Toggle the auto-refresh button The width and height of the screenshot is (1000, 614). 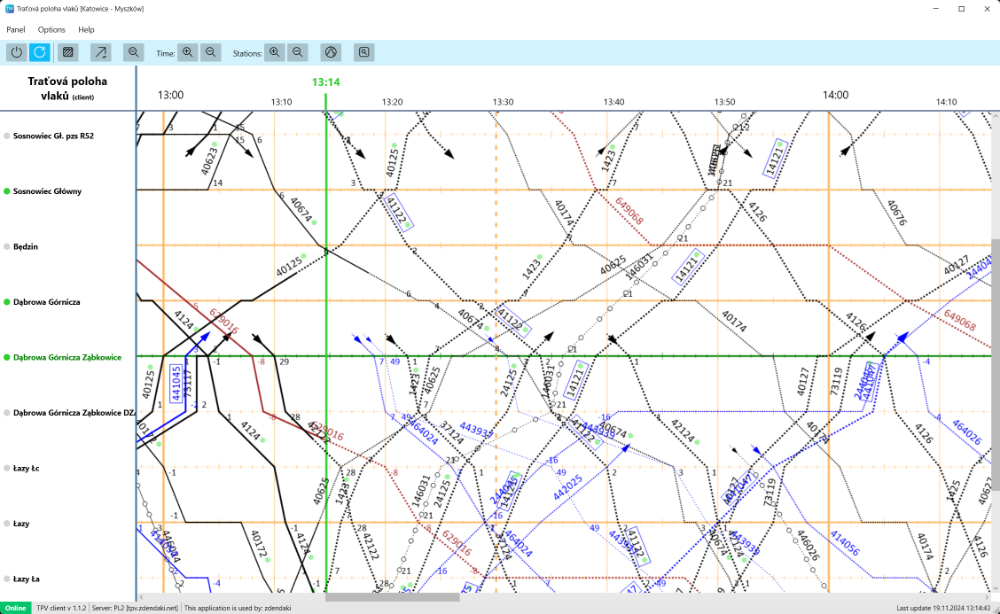pyautogui.click(x=39, y=52)
